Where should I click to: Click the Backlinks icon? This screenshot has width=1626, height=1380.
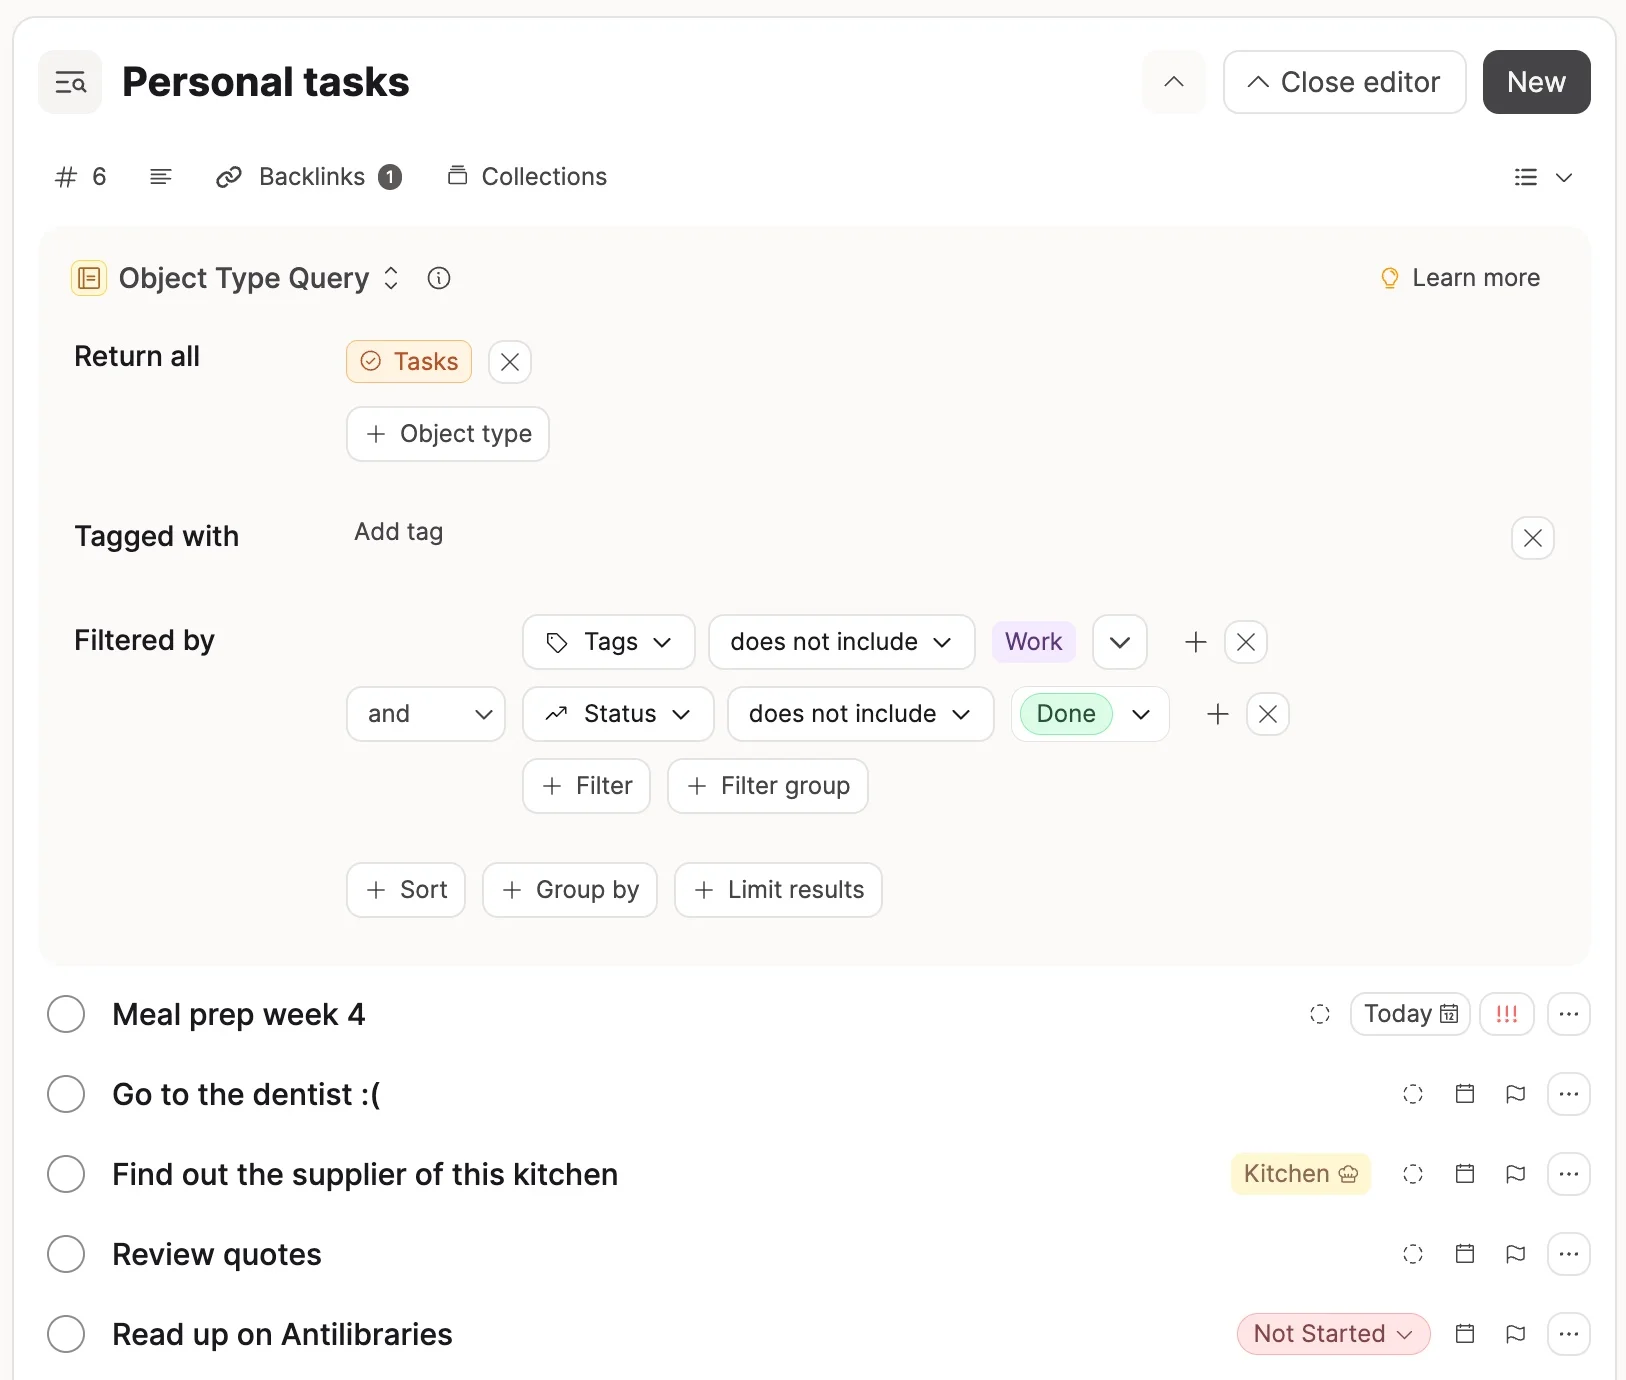click(230, 176)
